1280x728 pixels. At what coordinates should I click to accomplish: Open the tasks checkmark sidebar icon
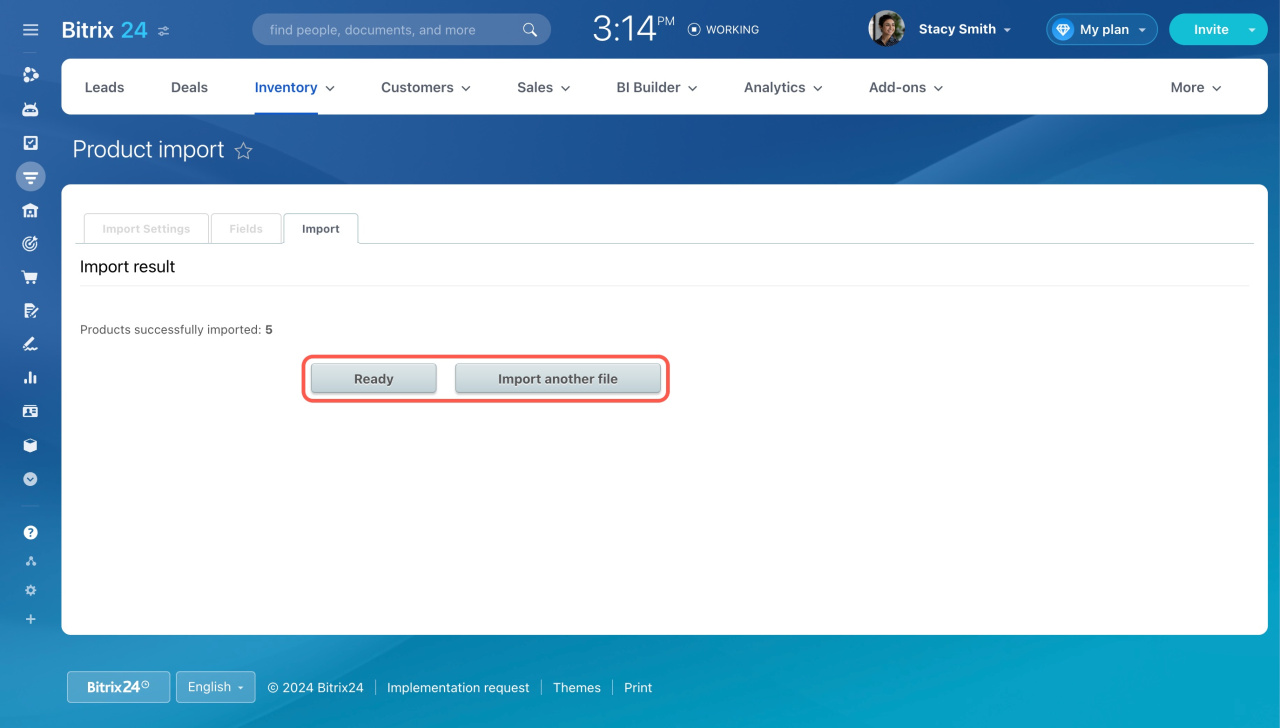[x=30, y=143]
